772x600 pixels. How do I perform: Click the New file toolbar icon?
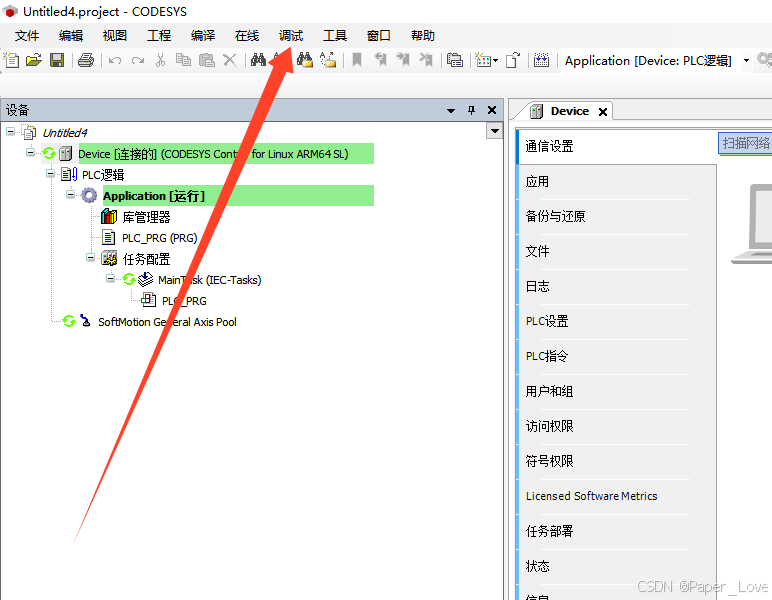point(11,60)
